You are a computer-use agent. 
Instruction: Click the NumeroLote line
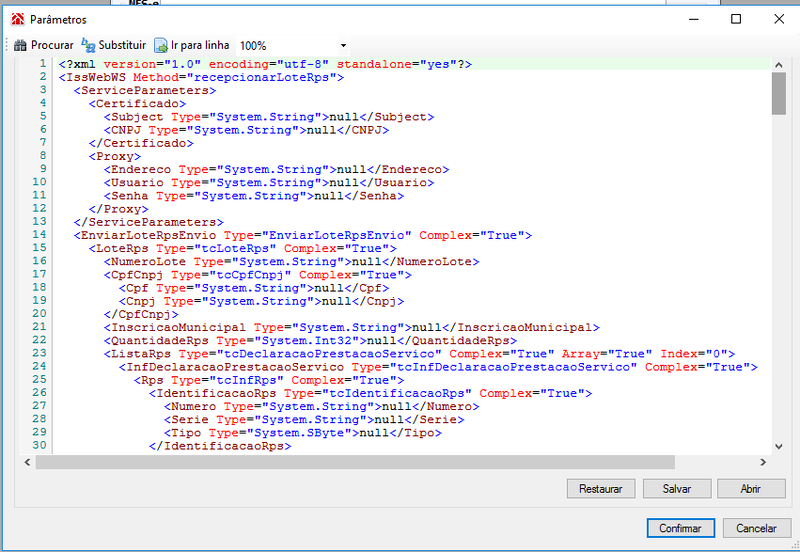click(x=291, y=262)
